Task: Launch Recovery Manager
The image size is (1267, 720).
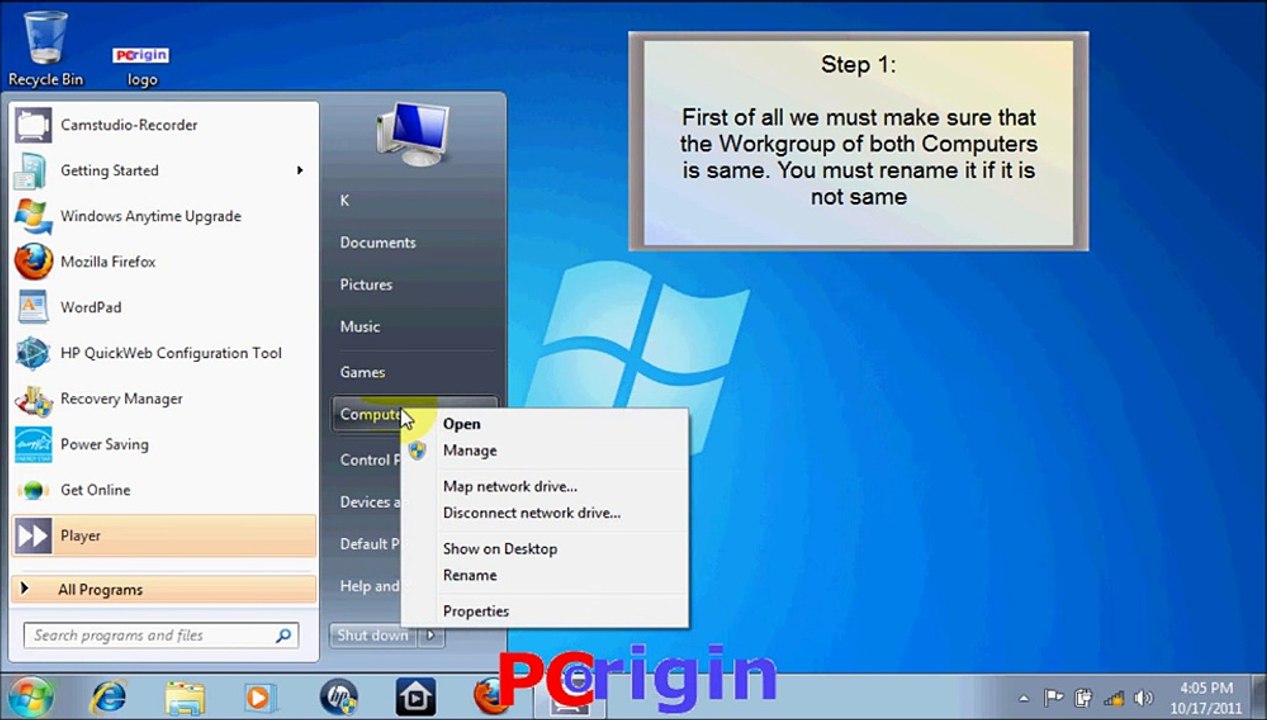Action: pos(164,399)
